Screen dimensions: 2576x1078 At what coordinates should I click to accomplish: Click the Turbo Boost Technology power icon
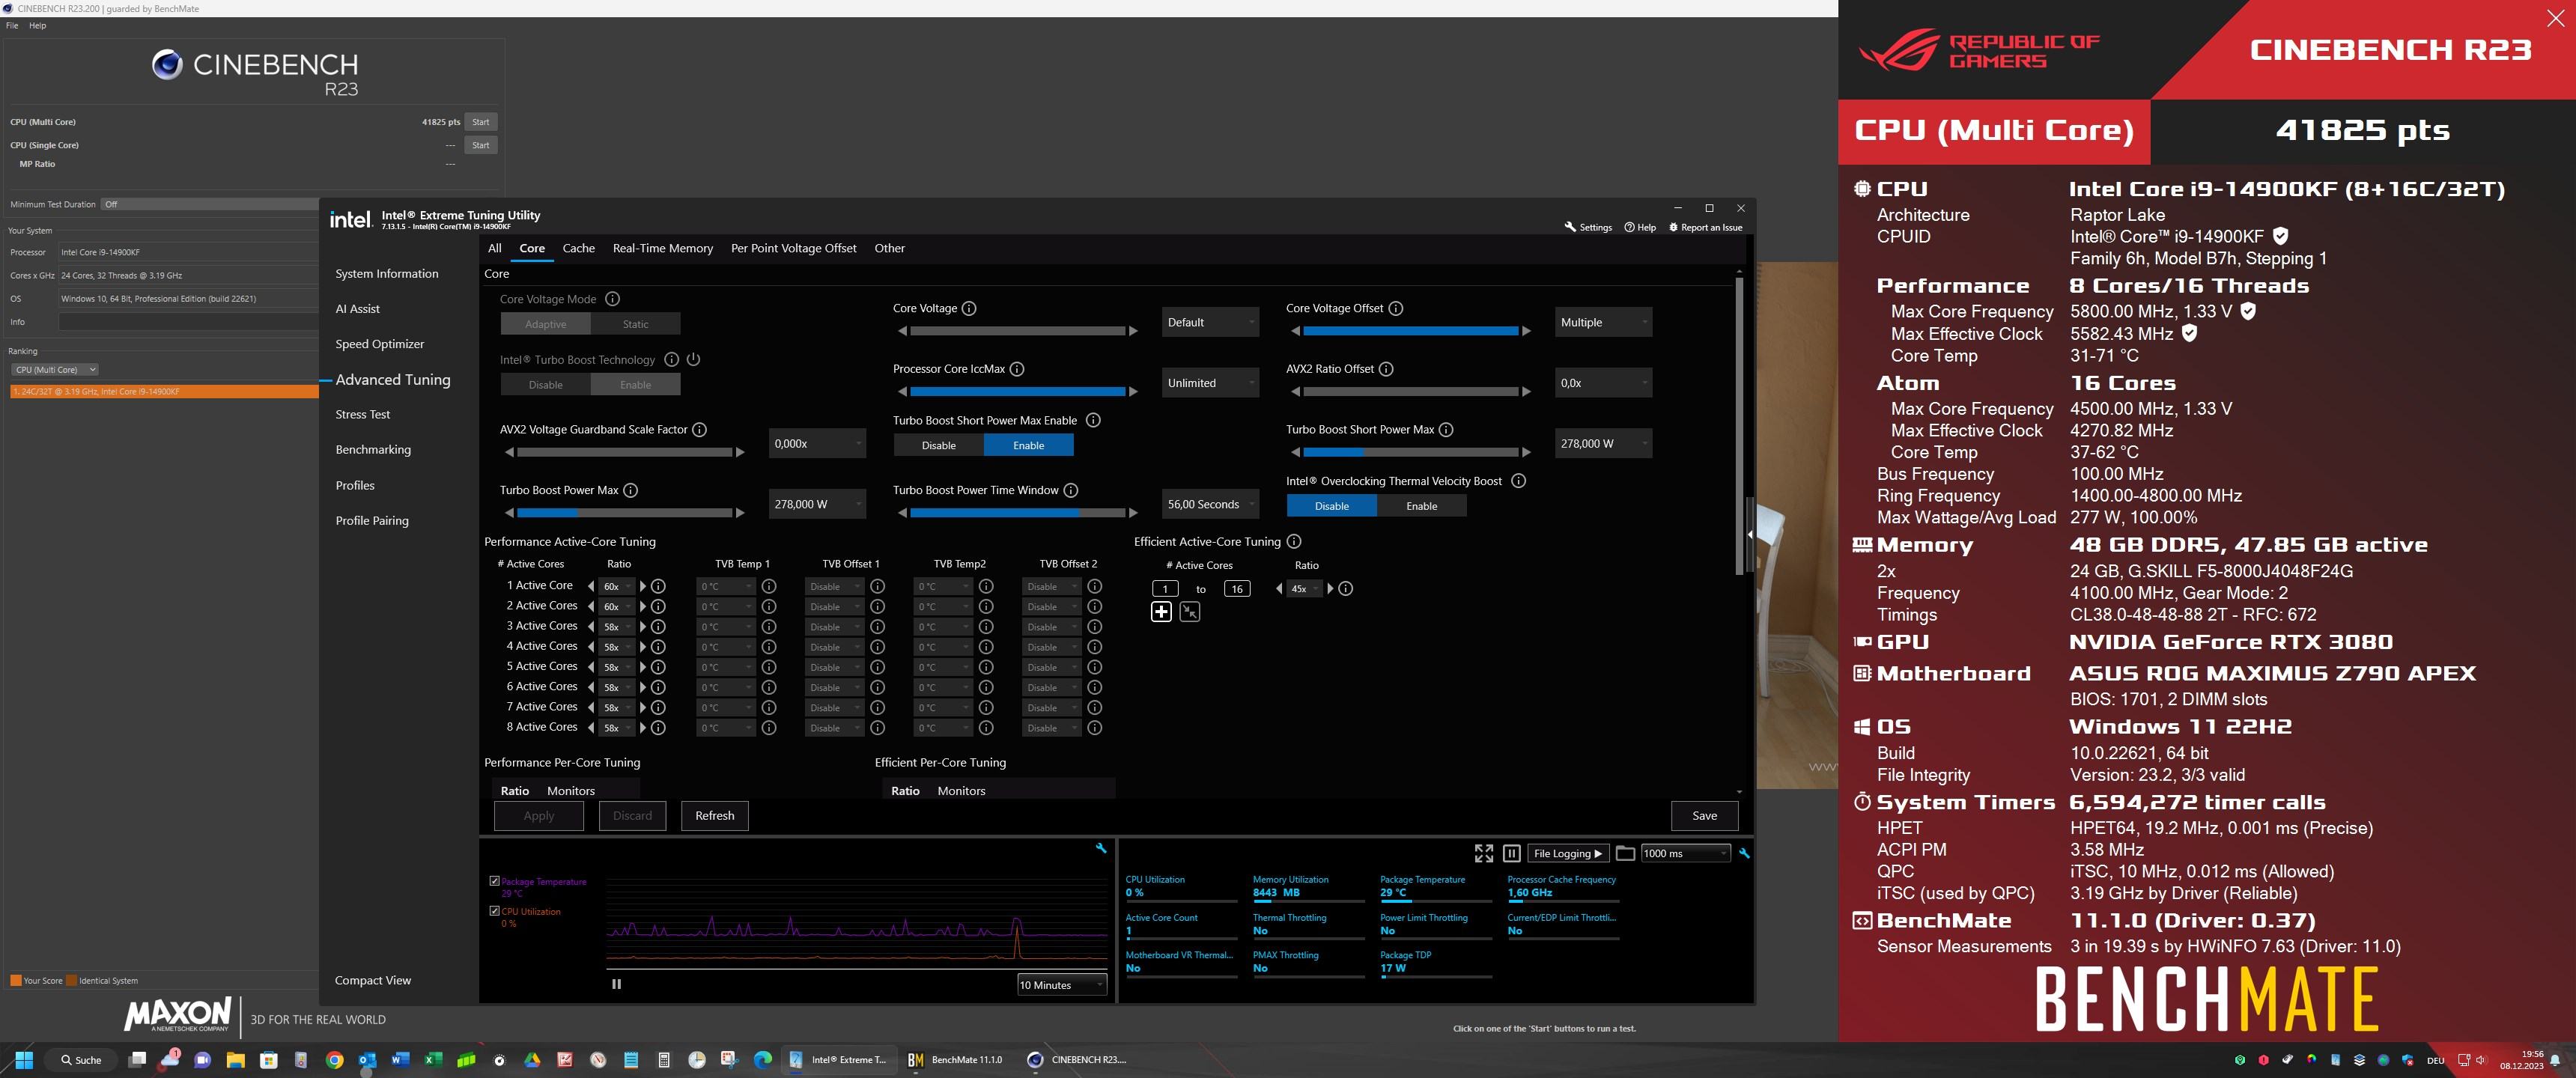coord(693,359)
